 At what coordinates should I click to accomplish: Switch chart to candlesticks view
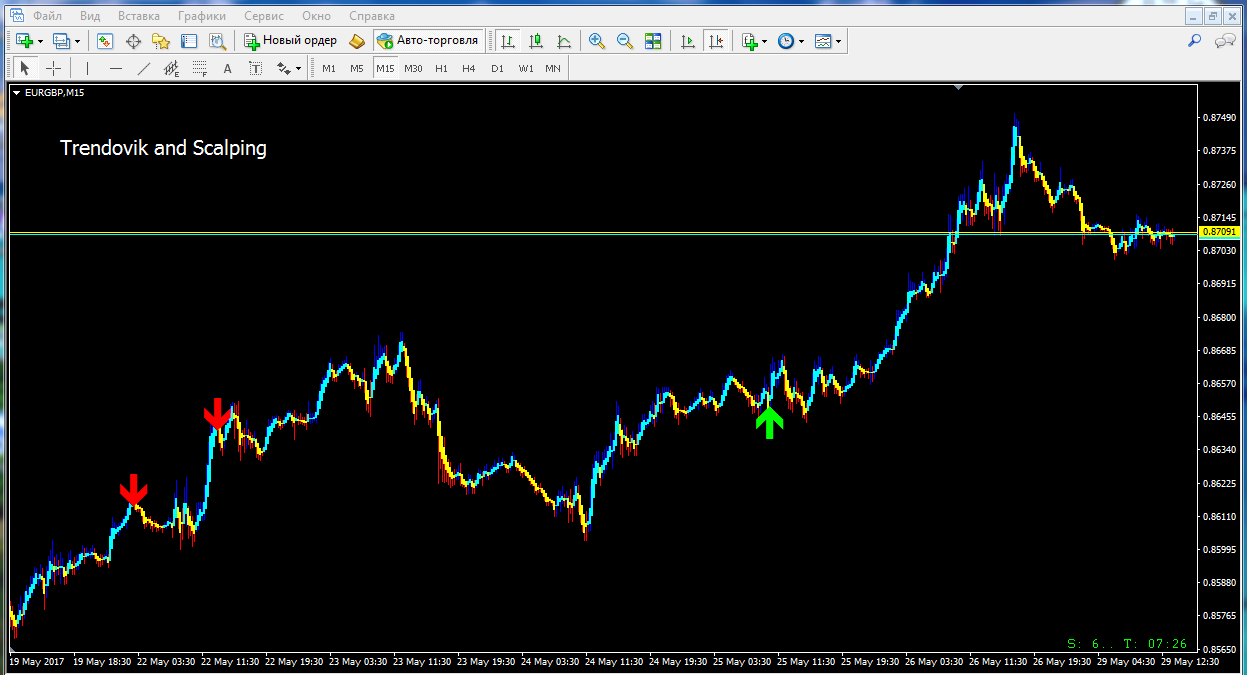click(536, 41)
